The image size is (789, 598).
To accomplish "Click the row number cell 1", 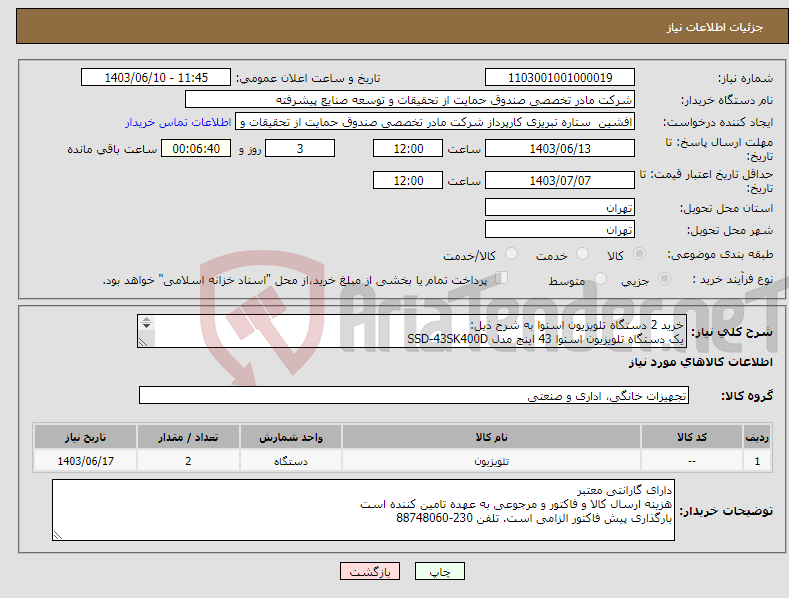I will (757, 461).
